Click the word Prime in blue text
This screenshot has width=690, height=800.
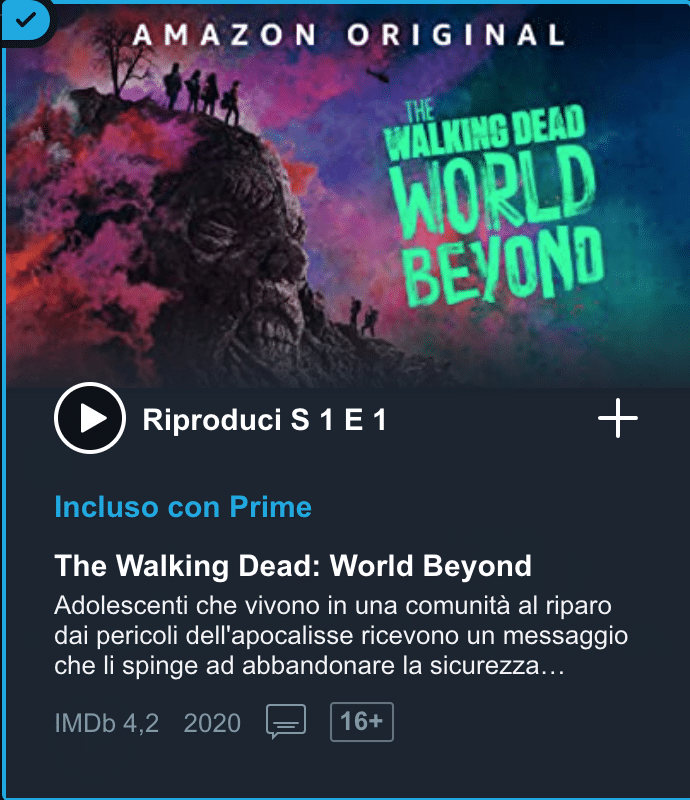270,507
